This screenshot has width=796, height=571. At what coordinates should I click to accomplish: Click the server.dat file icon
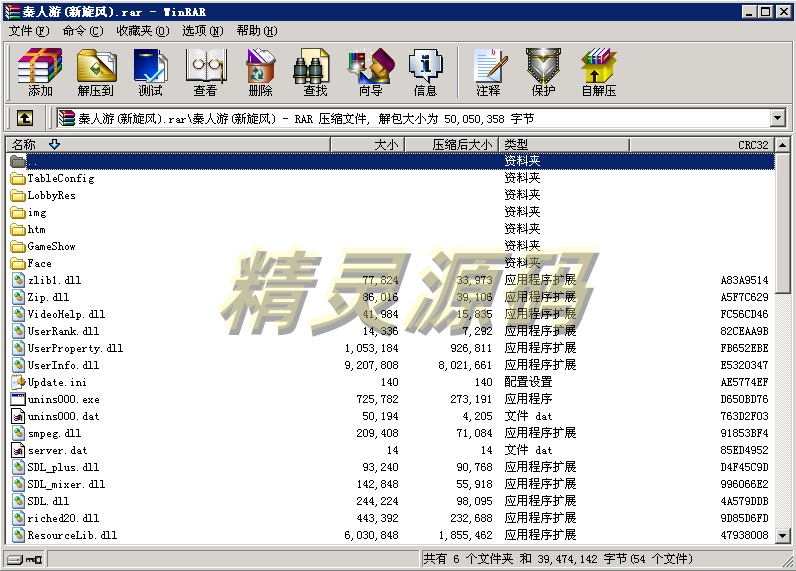tap(18, 450)
